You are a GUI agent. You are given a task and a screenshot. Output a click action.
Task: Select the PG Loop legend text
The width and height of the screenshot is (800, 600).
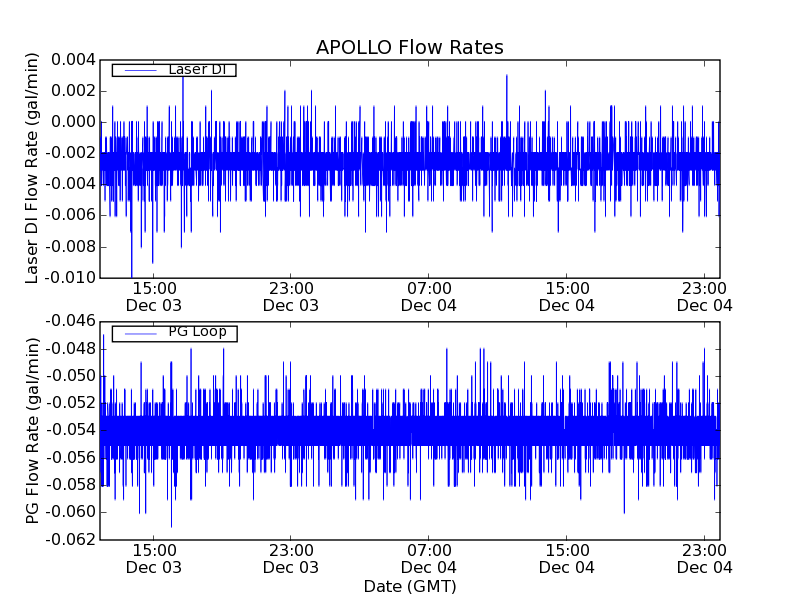197,332
